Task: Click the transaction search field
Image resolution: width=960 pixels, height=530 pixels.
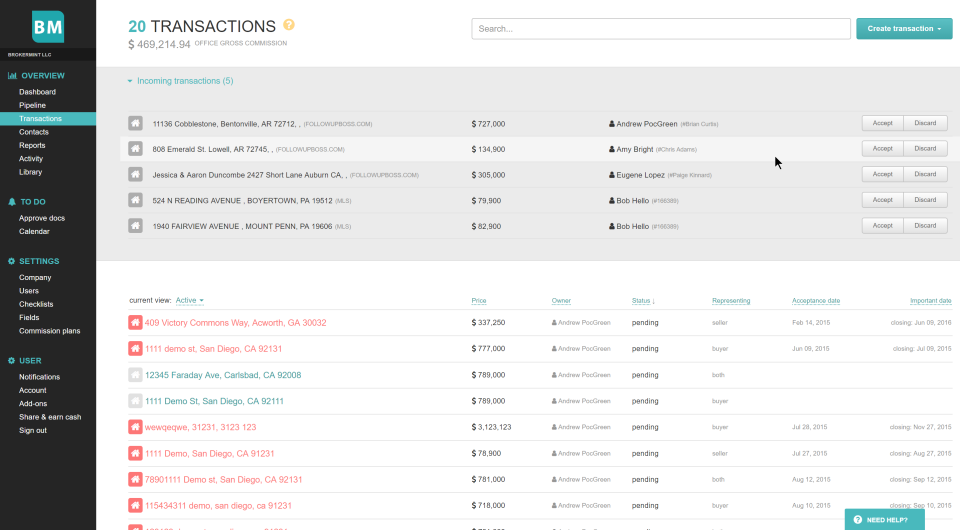Action: click(x=660, y=29)
